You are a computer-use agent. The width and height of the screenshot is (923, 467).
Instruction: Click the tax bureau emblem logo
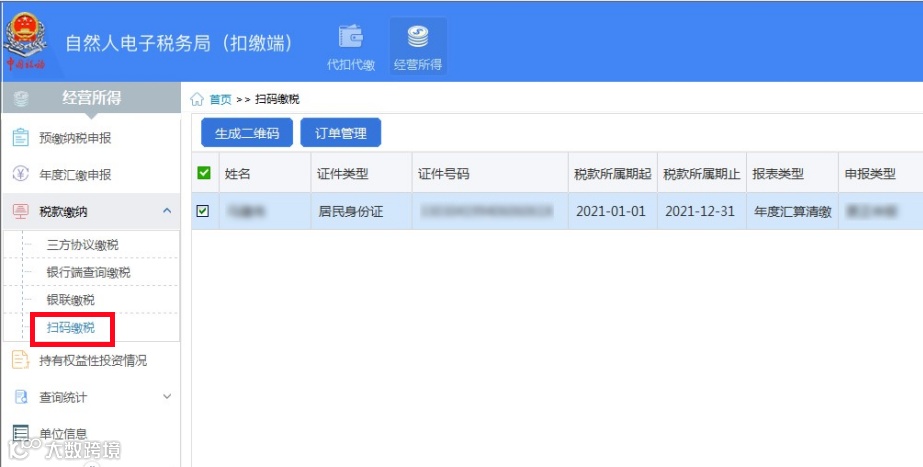click(25, 41)
